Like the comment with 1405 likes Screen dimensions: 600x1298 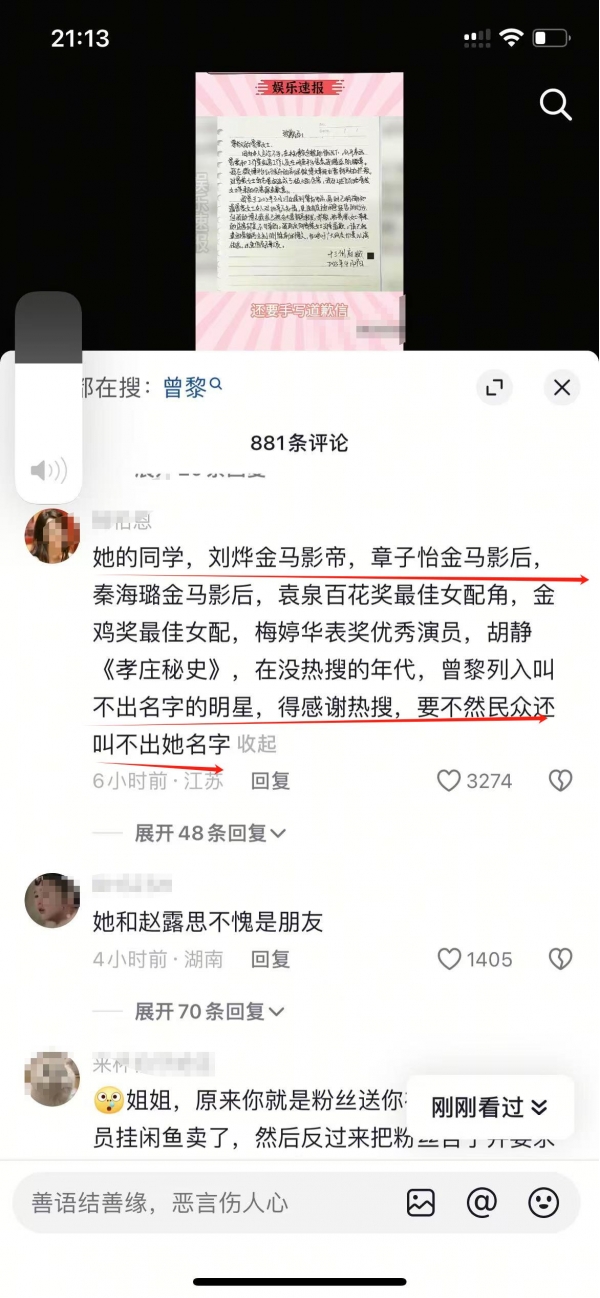475,959
